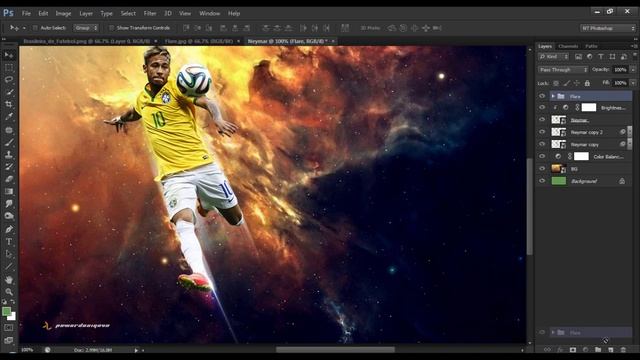Select the Healing Brush tool
Viewport: 640px width, 360px height.
pyautogui.click(x=9, y=130)
